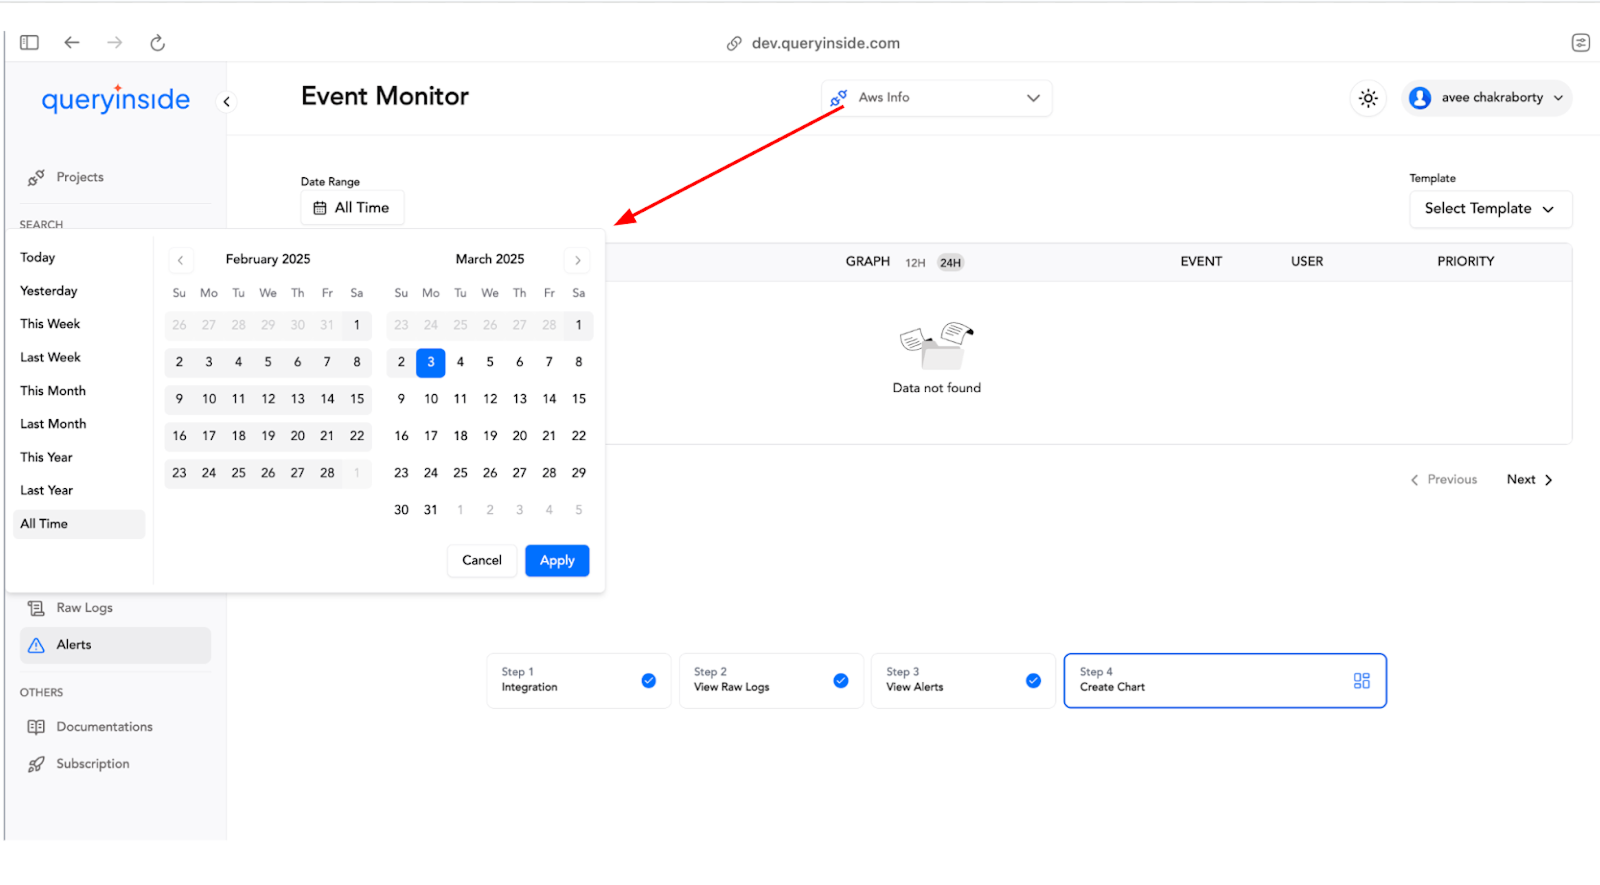This screenshot has width=1600, height=885.
Task: Open the avee chakraborty account menu
Action: [1487, 98]
